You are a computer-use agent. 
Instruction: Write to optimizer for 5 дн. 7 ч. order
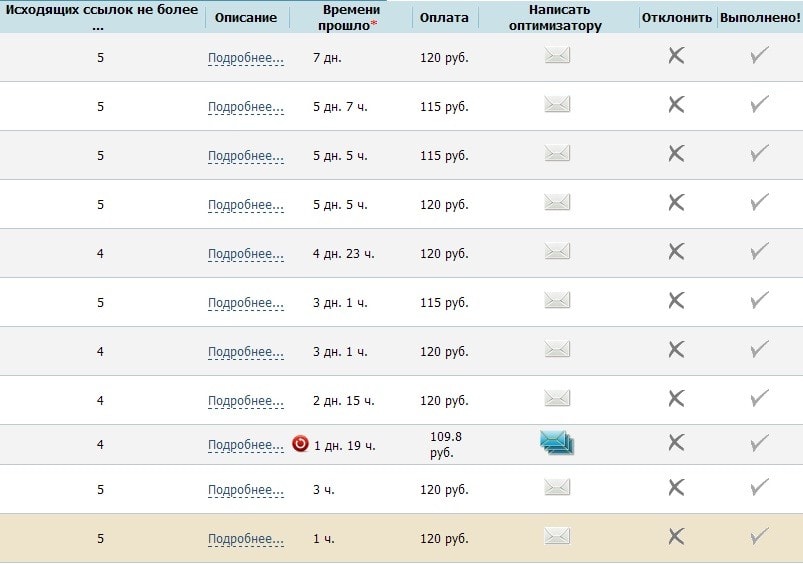557,105
